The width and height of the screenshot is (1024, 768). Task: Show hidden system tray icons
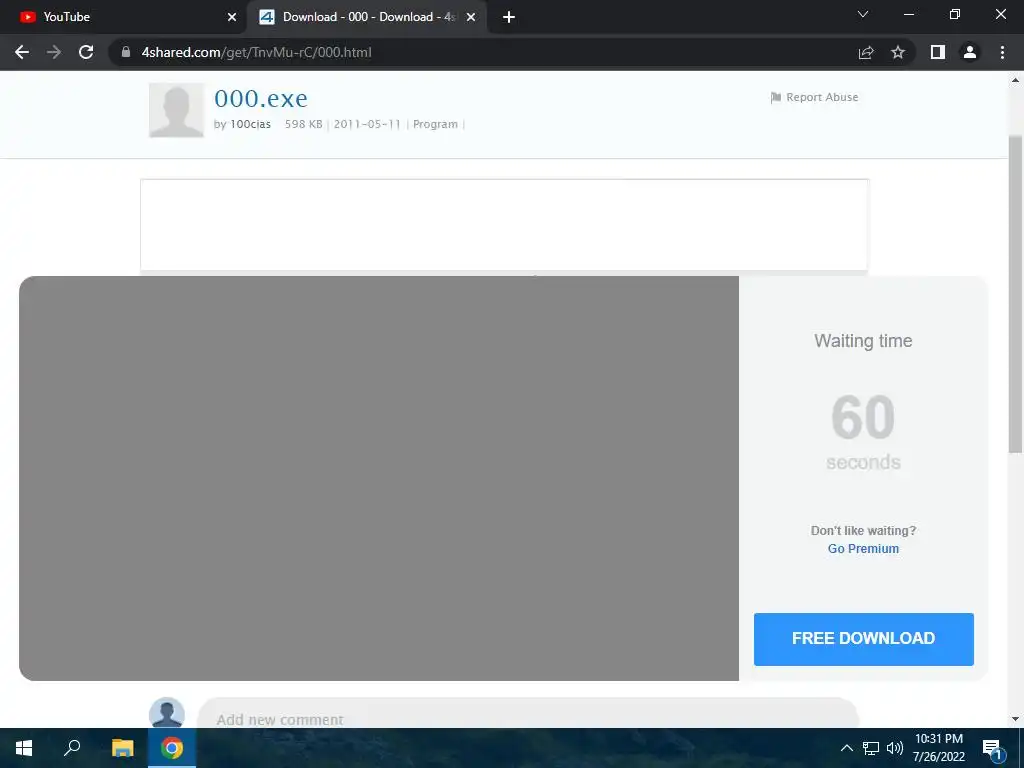[x=846, y=748]
